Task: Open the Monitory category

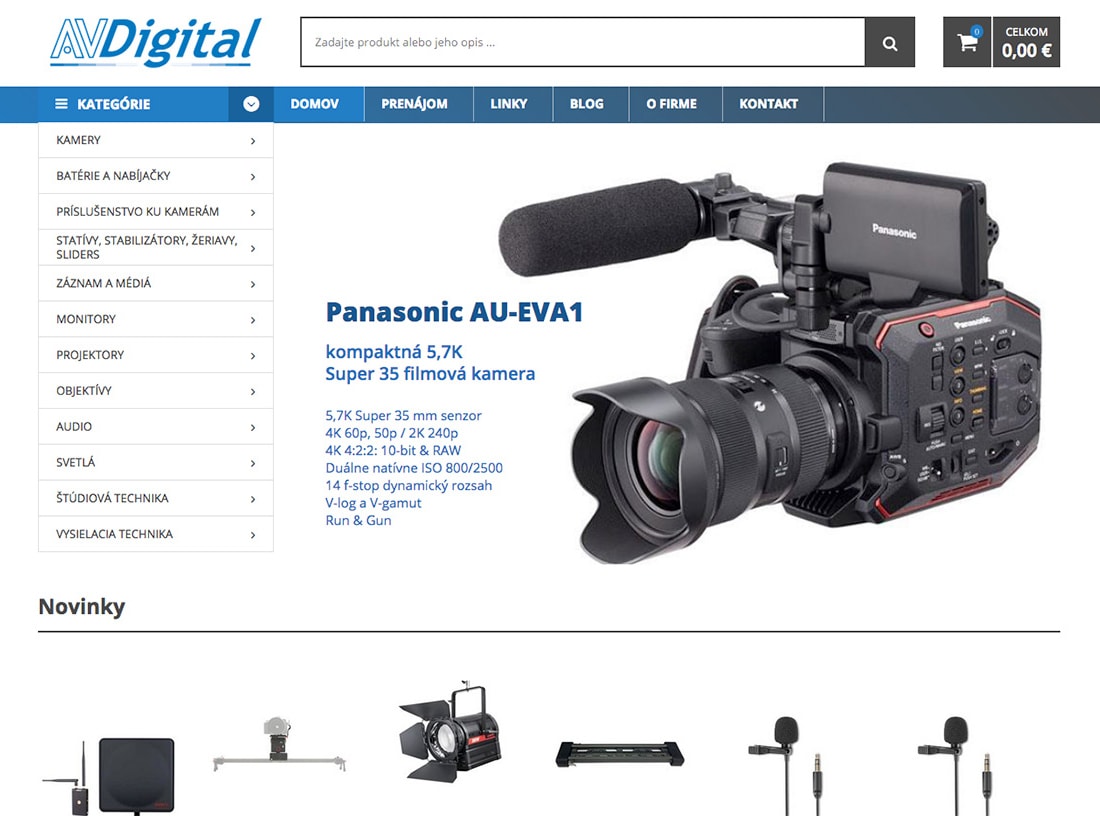Action: click(x=156, y=319)
